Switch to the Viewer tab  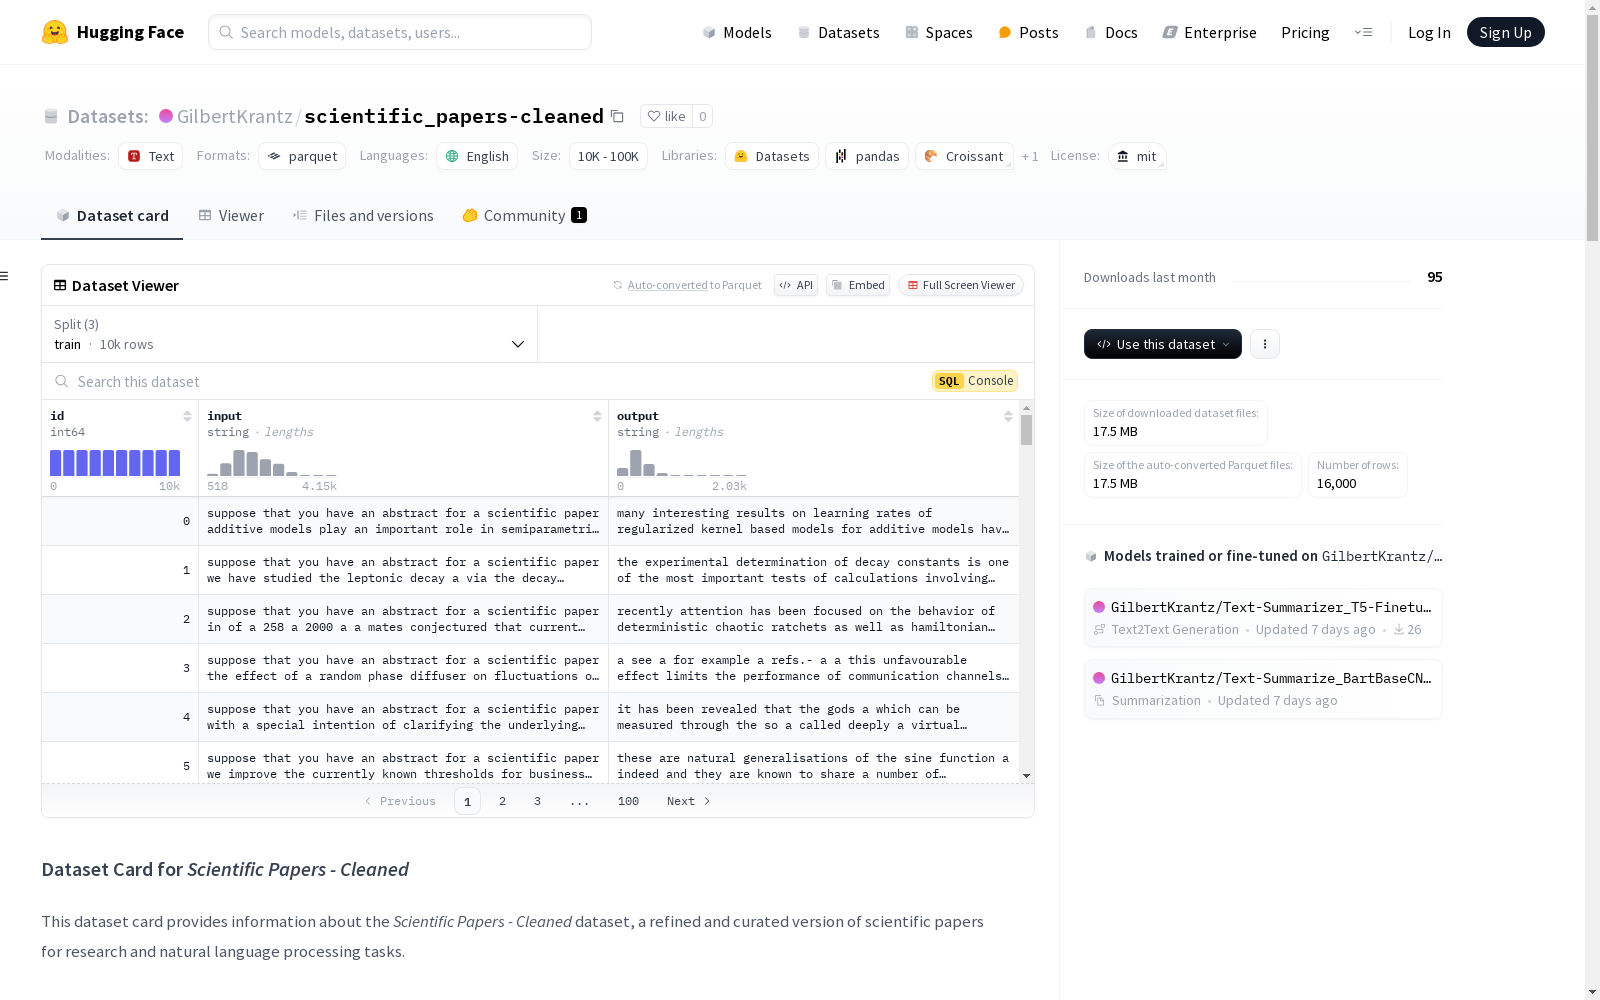(x=231, y=216)
